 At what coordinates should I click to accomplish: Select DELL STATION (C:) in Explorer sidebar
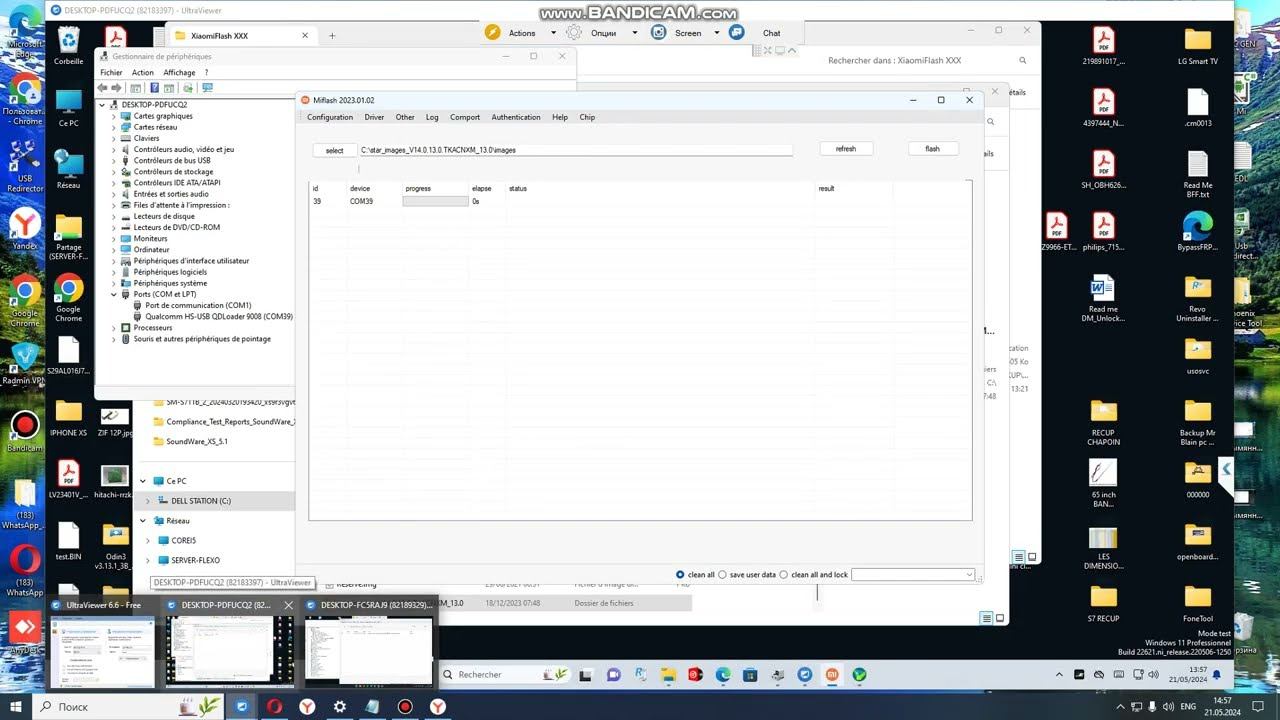click(x=200, y=501)
